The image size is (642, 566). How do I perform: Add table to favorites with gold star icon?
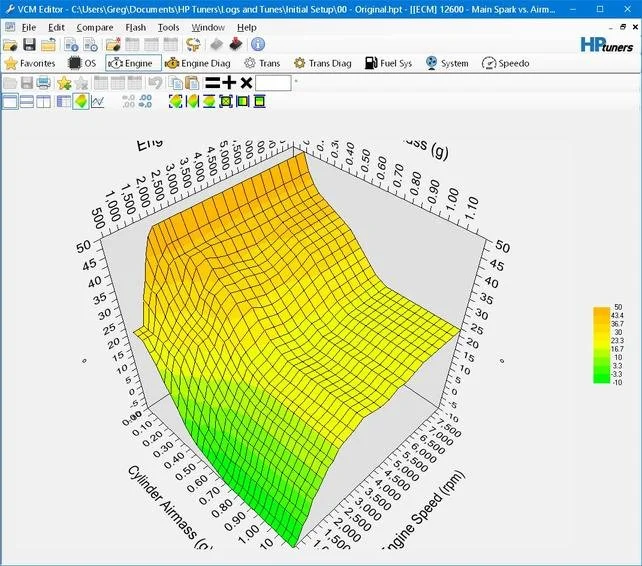[64, 83]
